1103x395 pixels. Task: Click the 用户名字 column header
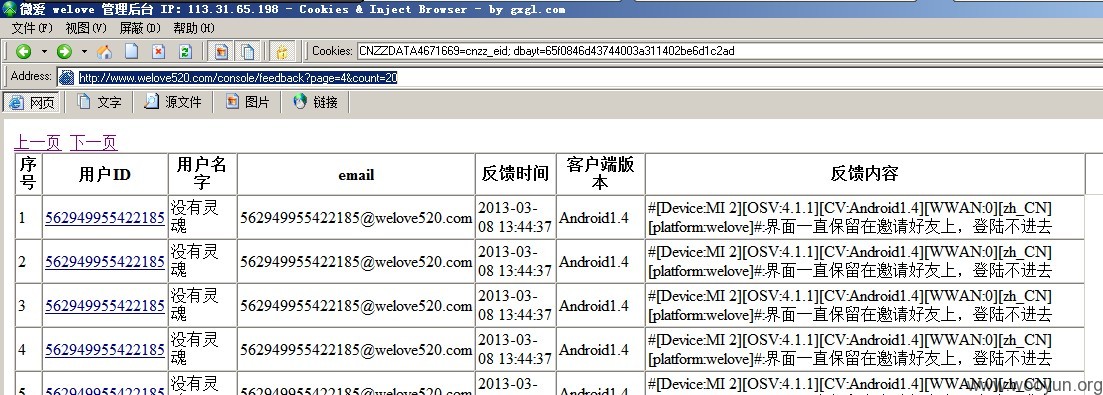coord(202,174)
